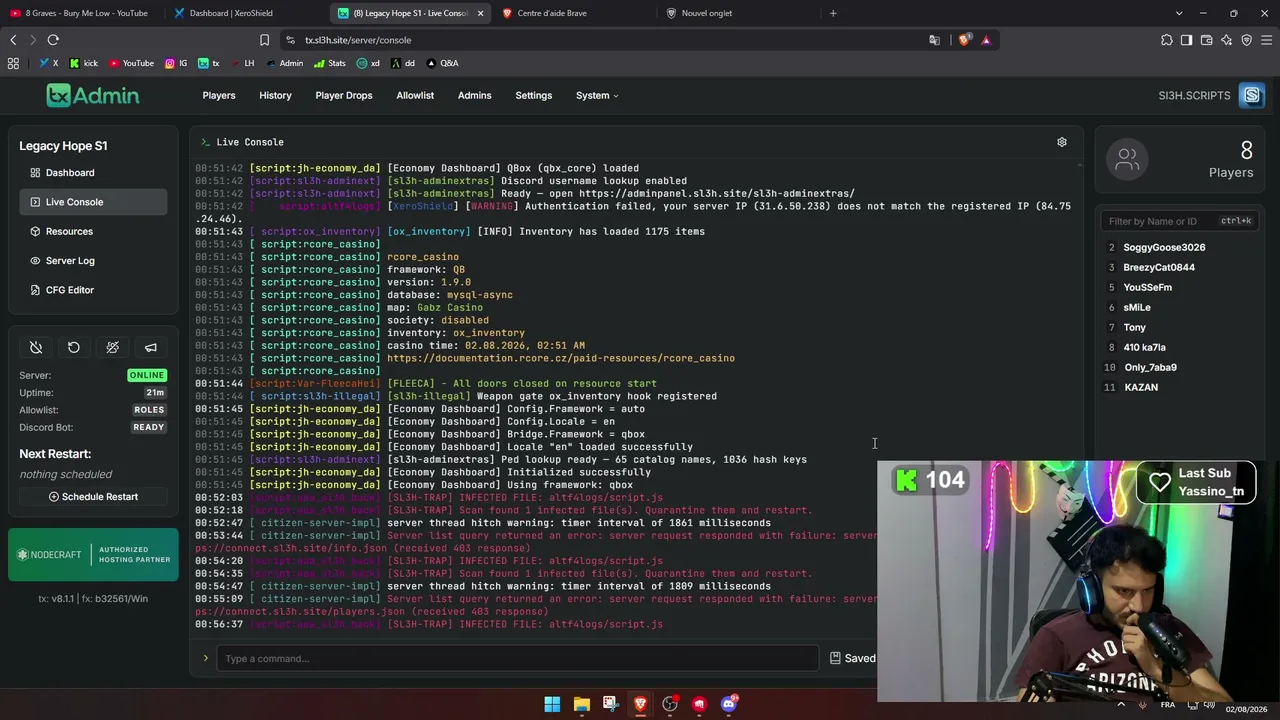Select player KAZAN
Screen dimensions: 1280x720
(1141, 387)
